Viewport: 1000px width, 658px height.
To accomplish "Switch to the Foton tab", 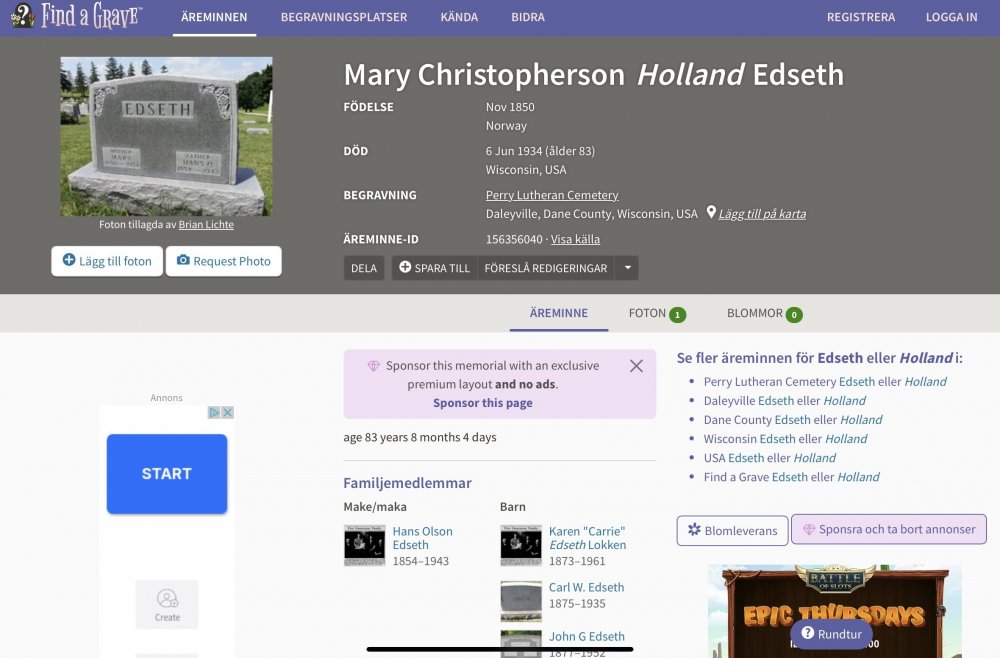I will click(656, 314).
